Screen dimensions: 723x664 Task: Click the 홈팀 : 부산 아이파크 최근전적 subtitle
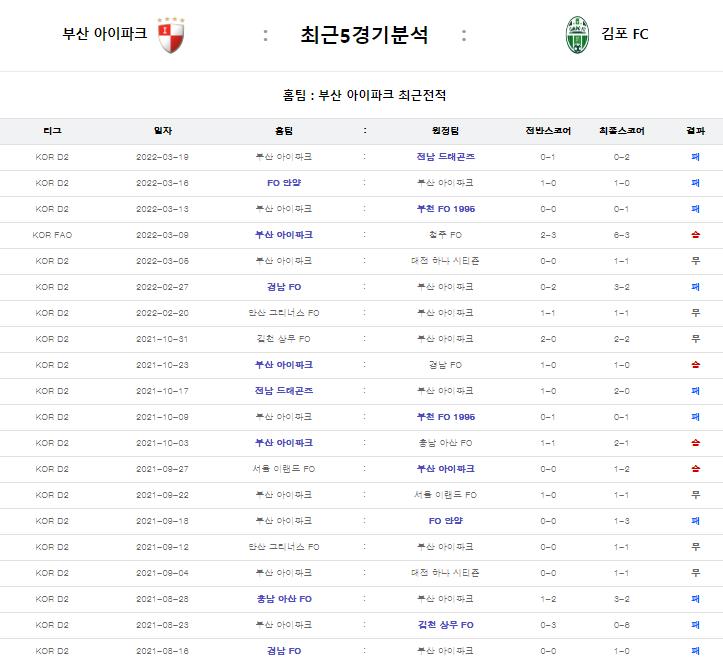364,95
